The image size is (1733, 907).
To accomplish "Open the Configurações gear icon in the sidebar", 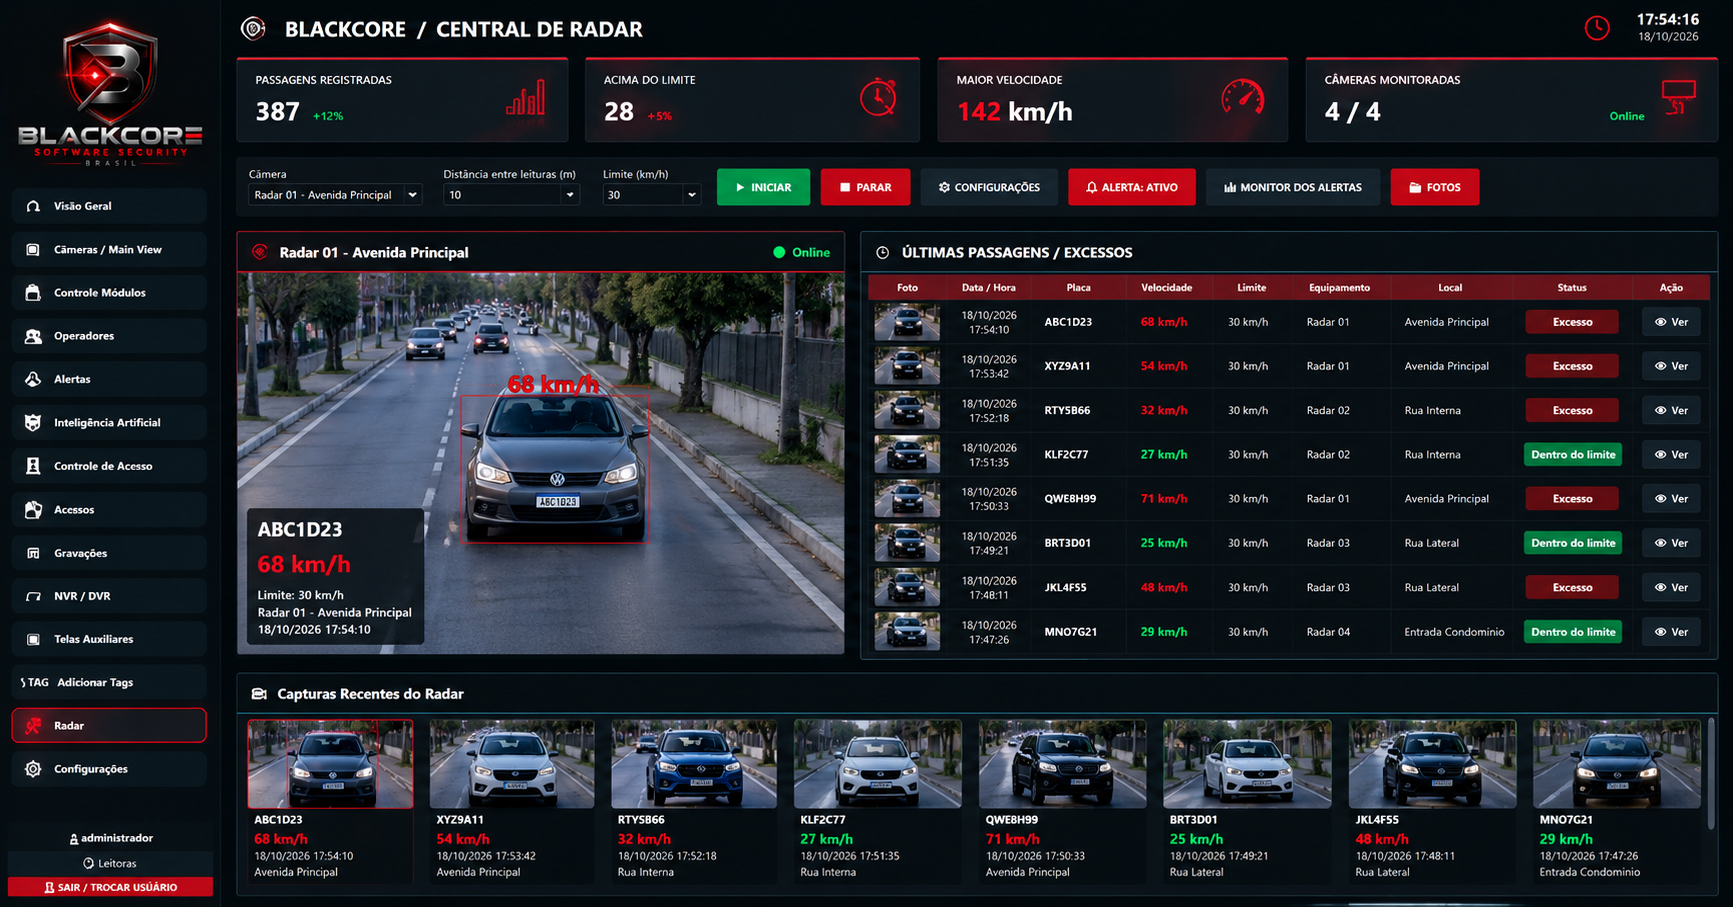I will click(x=33, y=769).
